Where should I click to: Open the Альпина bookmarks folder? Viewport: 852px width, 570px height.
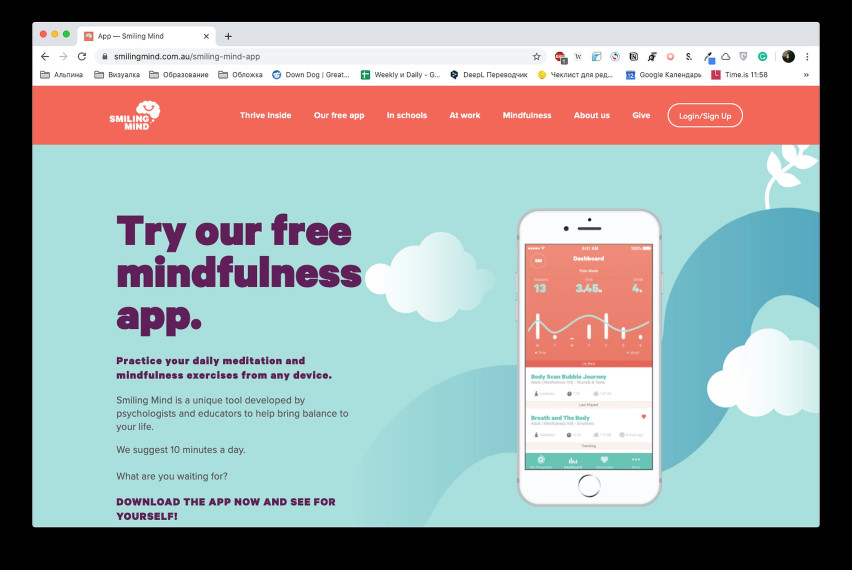(61, 75)
